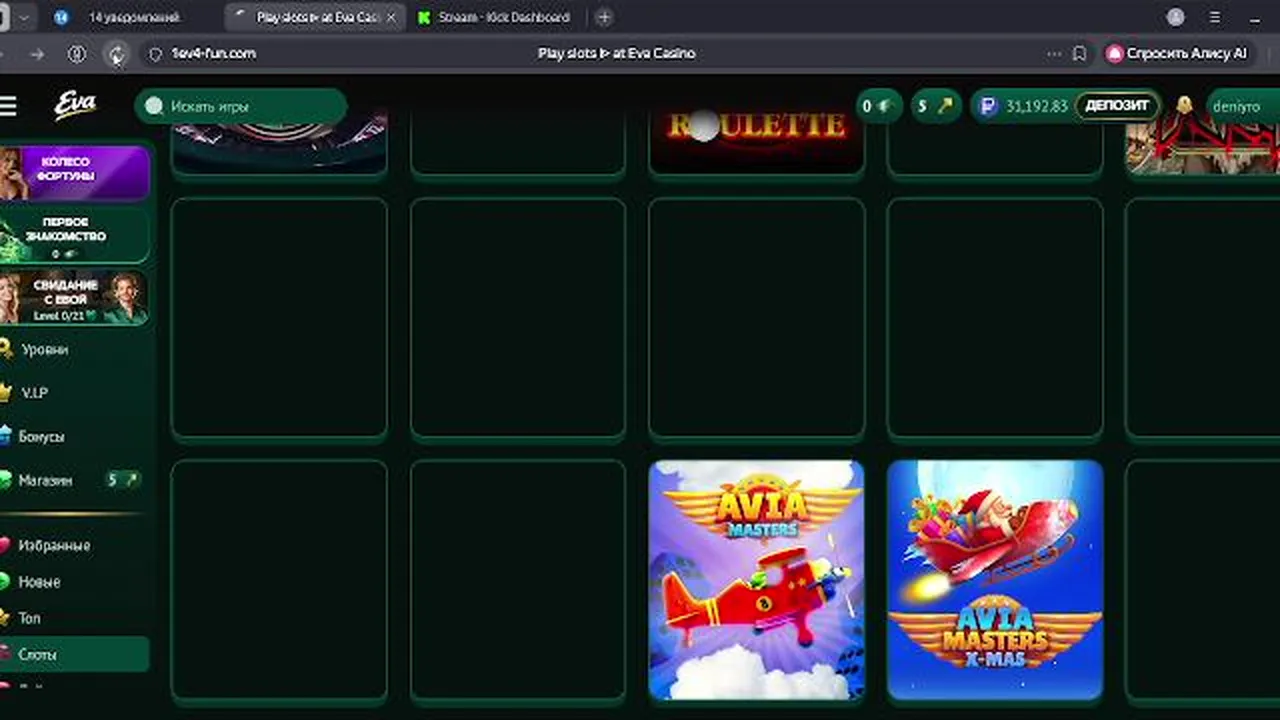This screenshot has height=720, width=1280.
Task: Reload the page with the browser refresh icon
Action: [116, 54]
